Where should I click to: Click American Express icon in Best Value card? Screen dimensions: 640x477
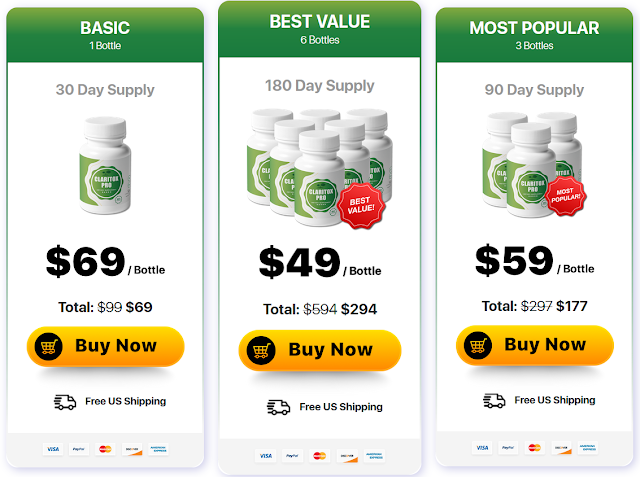click(374, 456)
